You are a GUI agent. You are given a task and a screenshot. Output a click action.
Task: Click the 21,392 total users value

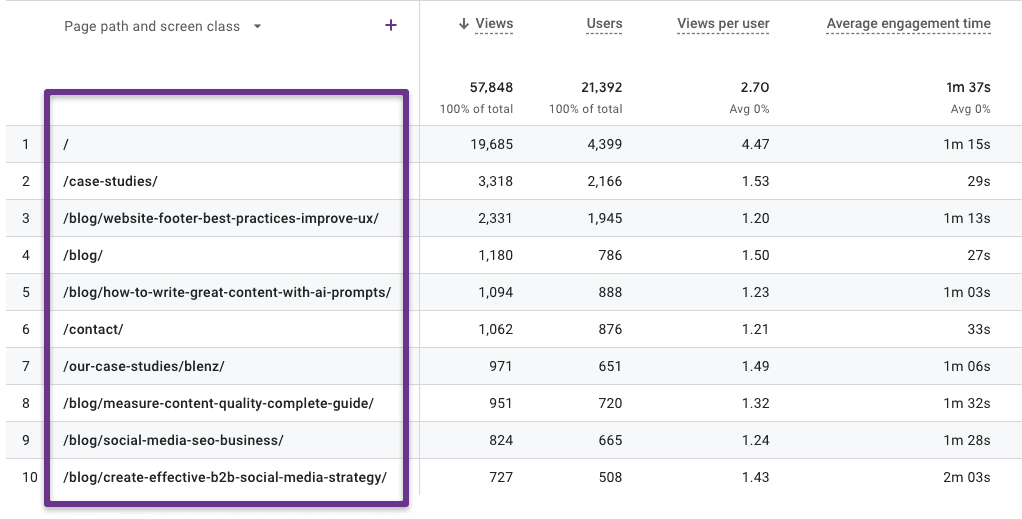click(x=600, y=88)
